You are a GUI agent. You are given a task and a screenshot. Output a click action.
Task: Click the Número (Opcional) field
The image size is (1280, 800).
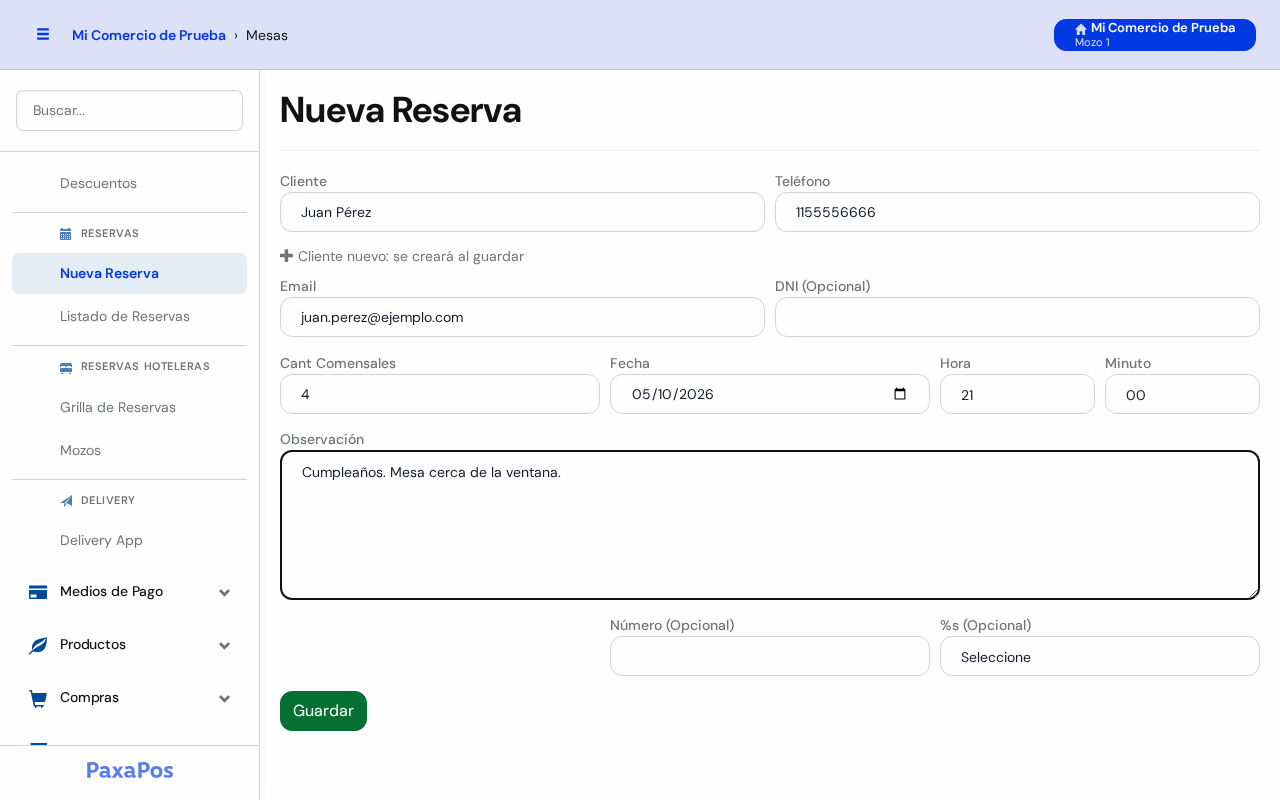(x=770, y=656)
